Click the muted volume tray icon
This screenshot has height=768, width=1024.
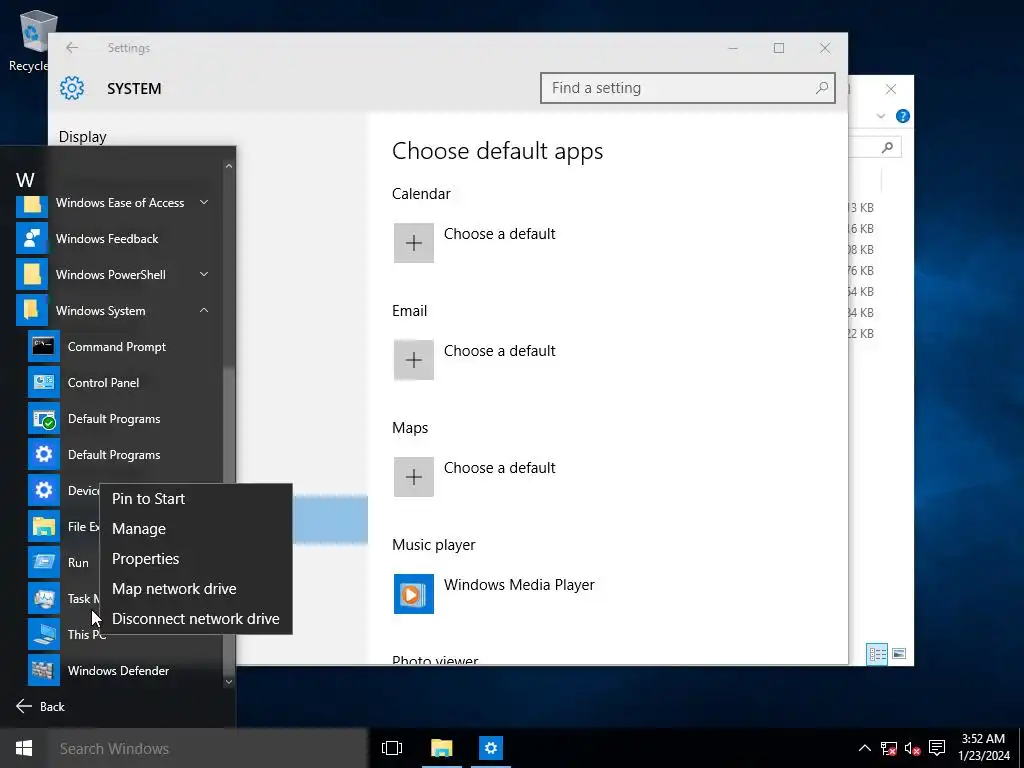(912, 748)
